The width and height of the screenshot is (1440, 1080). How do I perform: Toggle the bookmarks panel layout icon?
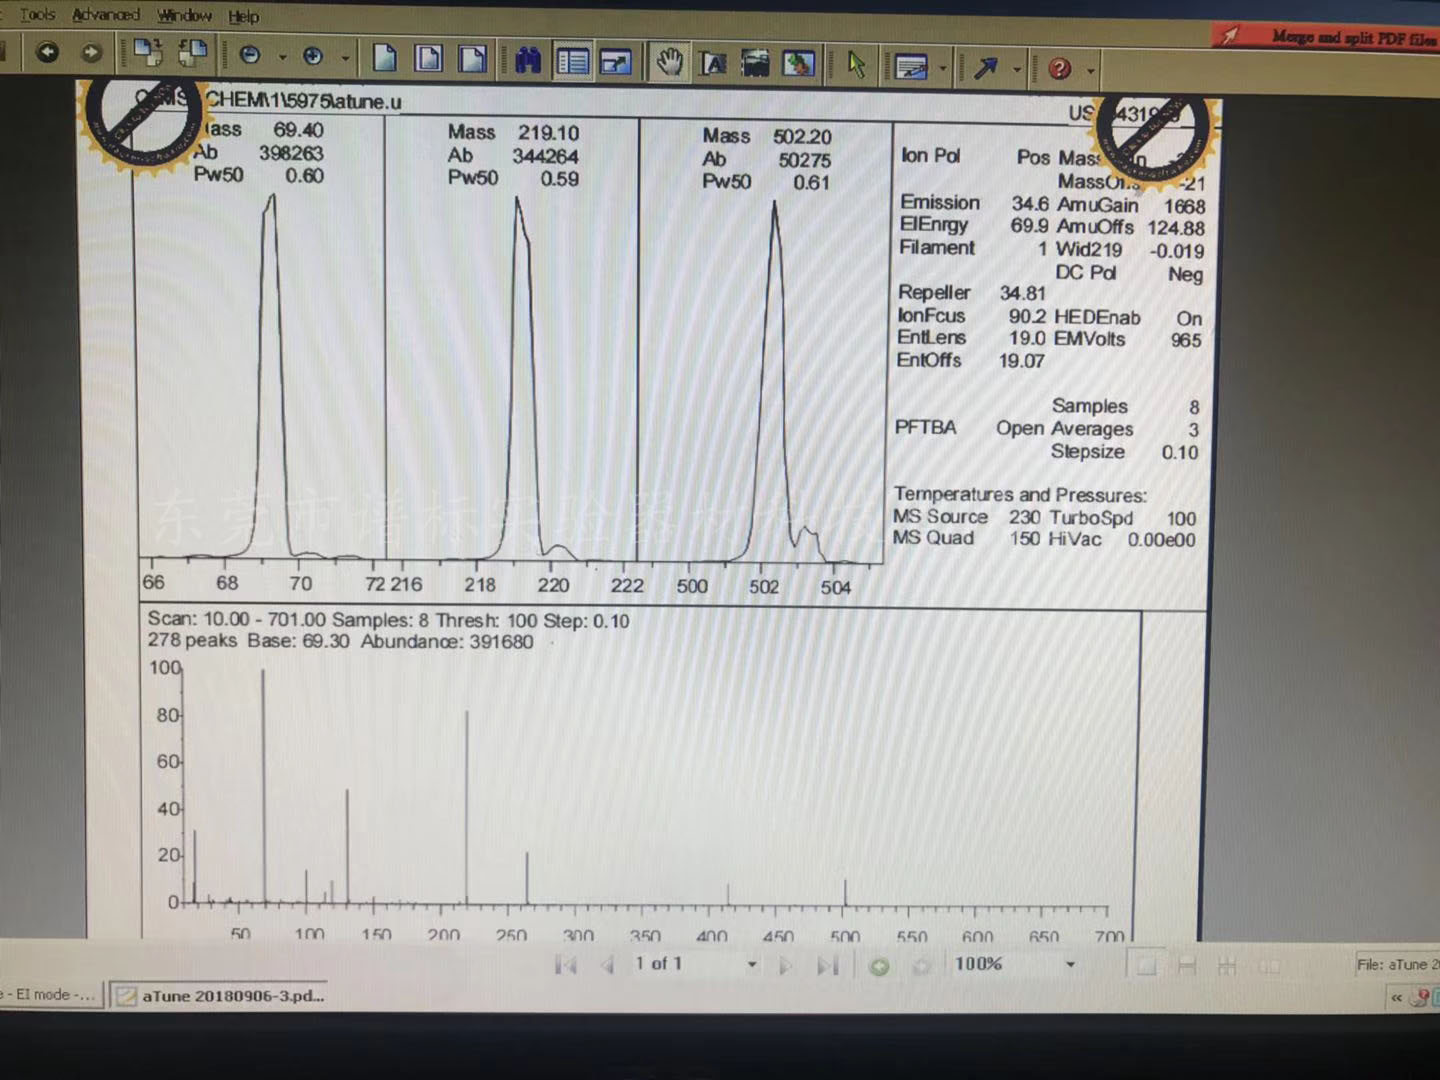[573, 62]
